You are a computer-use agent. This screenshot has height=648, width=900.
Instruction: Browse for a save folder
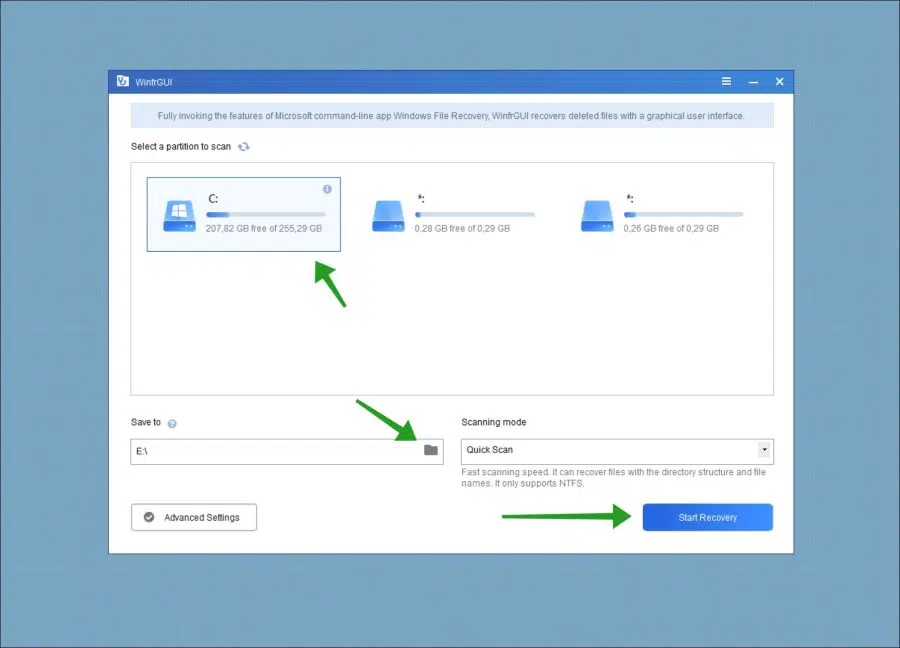pos(430,450)
